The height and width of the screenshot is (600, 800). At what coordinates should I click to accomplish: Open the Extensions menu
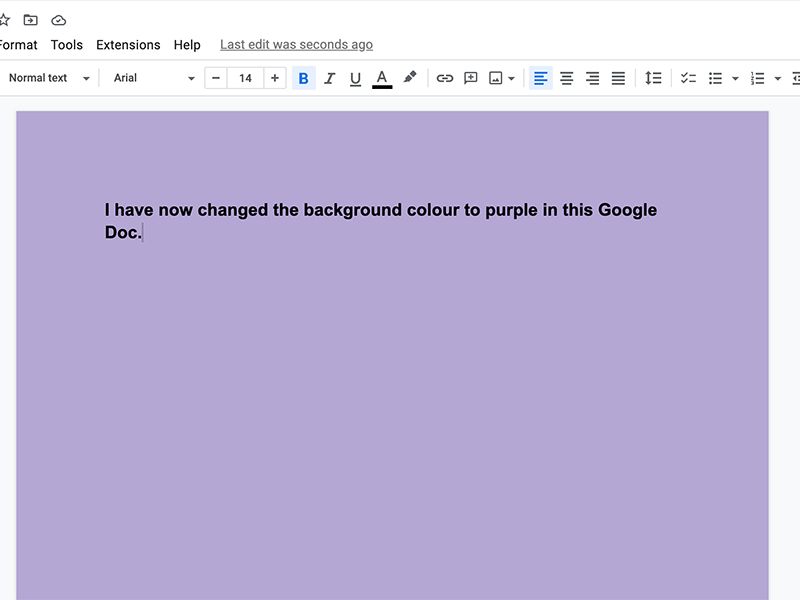point(128,45)
